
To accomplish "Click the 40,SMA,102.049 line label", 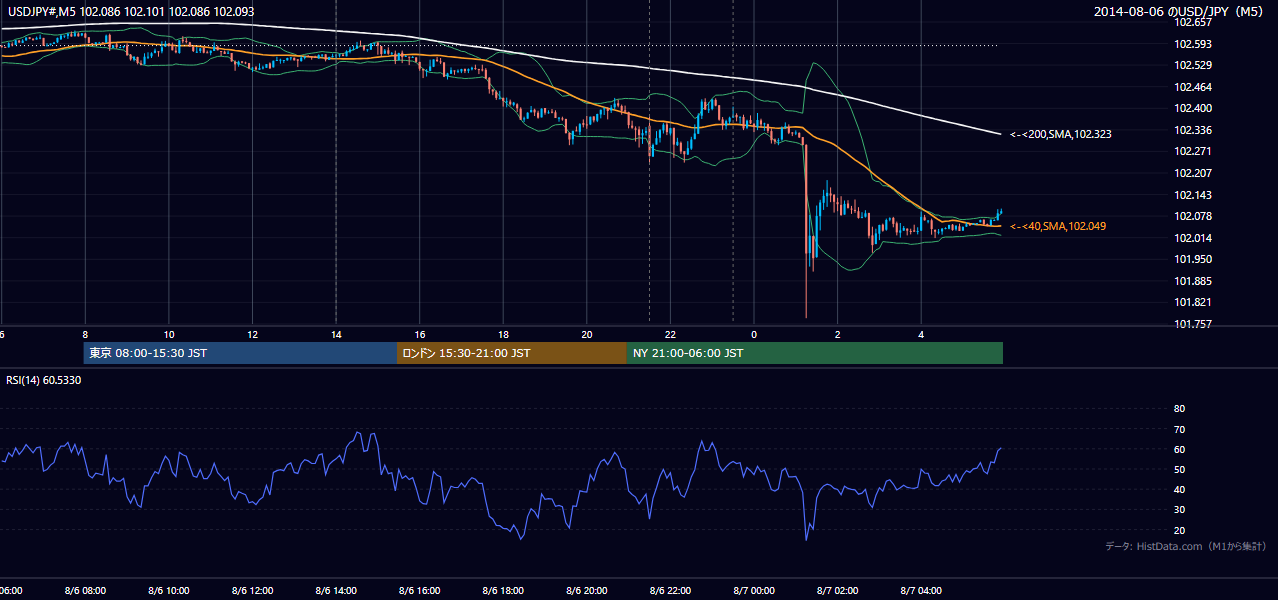I will pyautogui.click(x=1058, y=226).
